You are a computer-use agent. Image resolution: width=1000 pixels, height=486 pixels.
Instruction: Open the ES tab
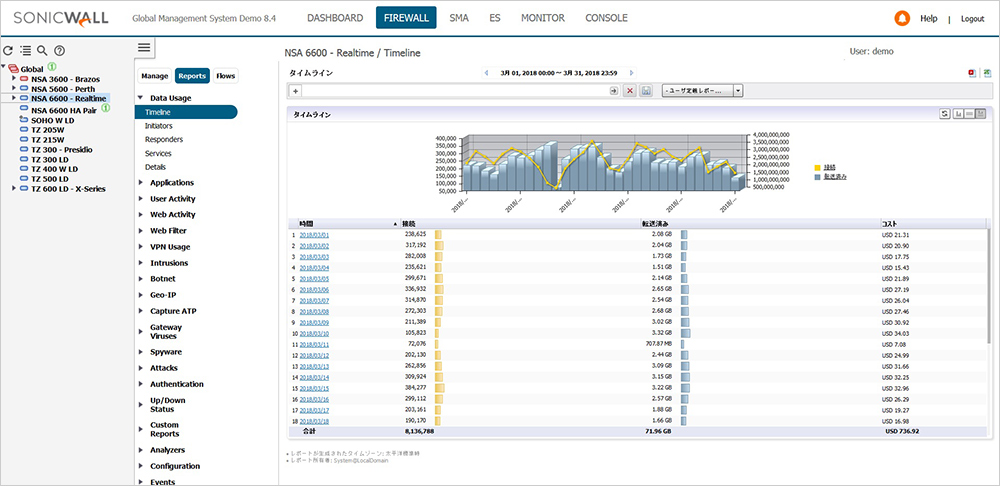[495, 18]
